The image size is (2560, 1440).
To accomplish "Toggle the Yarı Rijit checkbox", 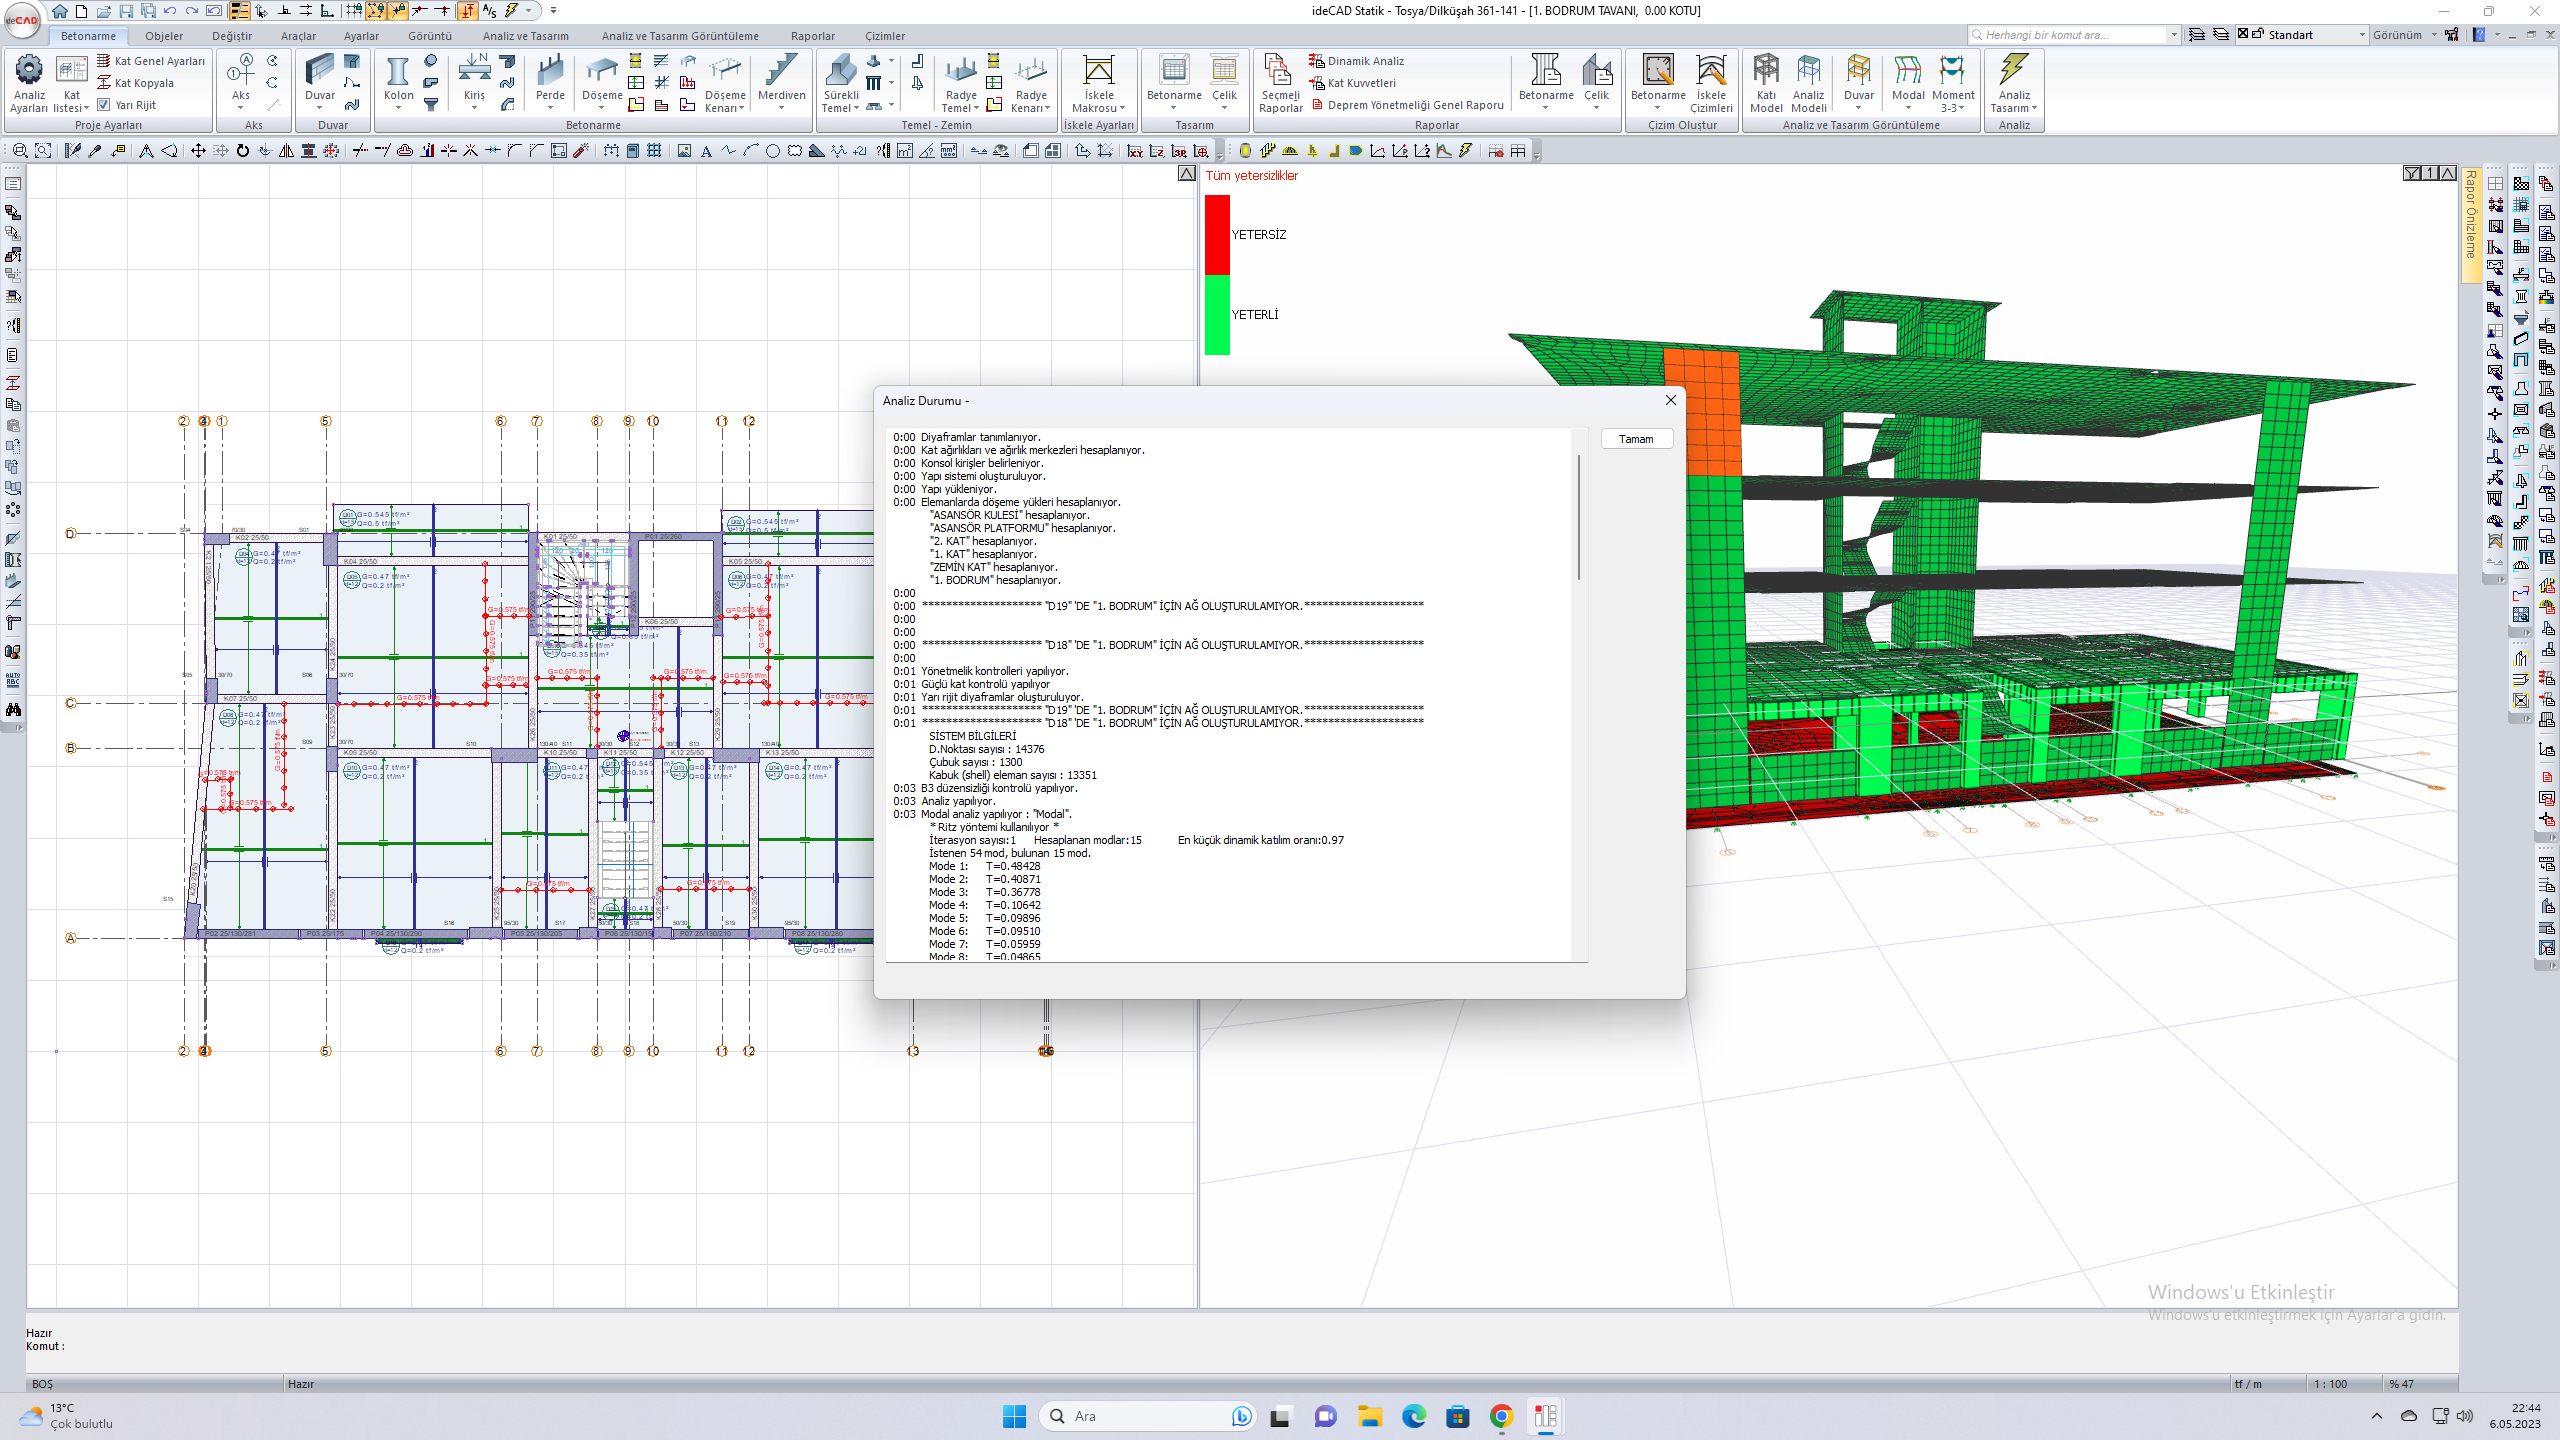I will click(104, 105).
